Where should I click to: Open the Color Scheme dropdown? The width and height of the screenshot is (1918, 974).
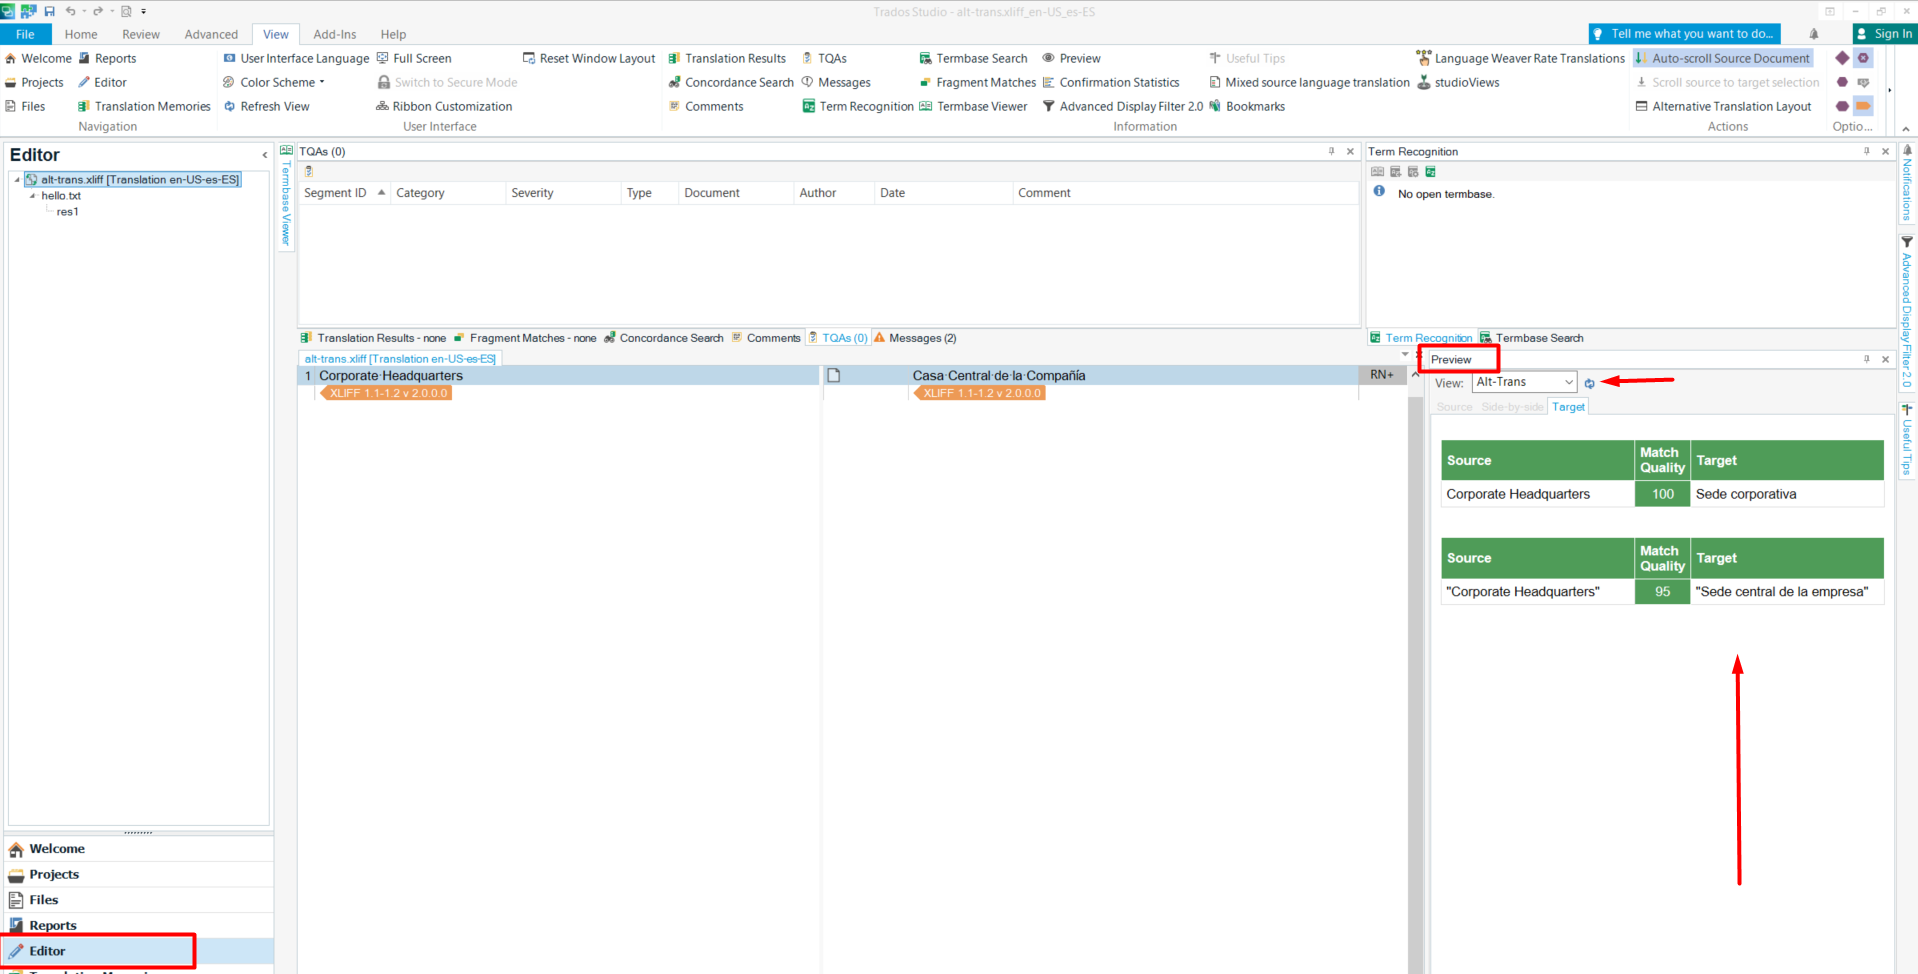[x=274, y=82]
